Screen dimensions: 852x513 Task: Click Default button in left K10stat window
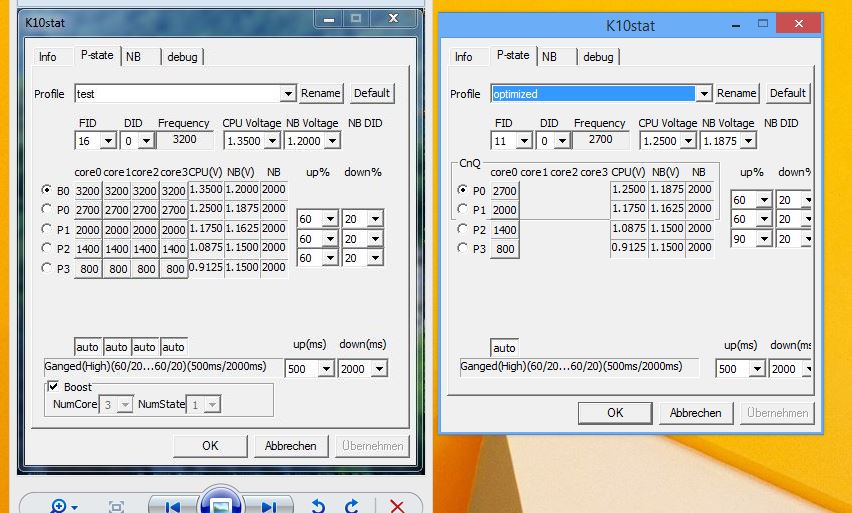372,93
